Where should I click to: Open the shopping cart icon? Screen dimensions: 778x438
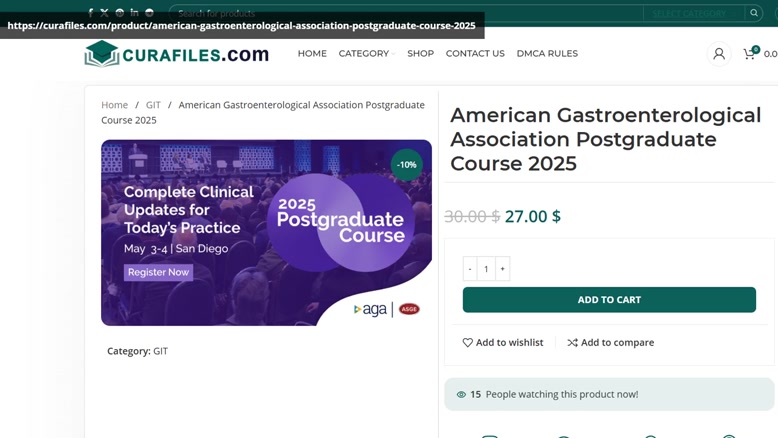(x=750, y=54)
